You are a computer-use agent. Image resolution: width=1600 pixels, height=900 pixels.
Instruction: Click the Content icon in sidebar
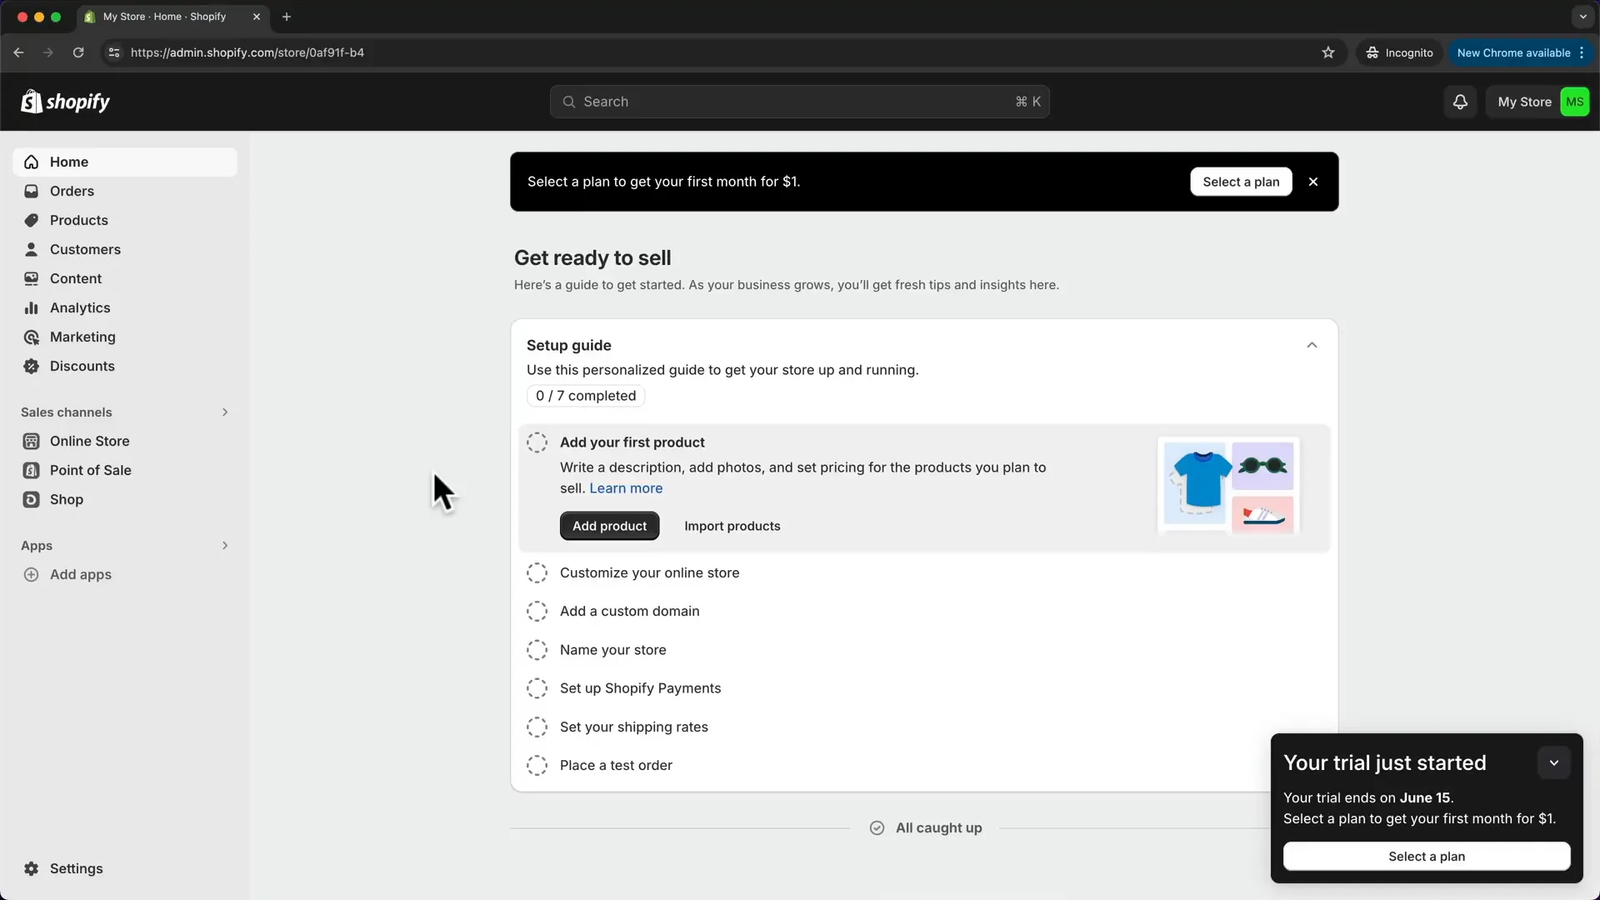pyautogui.click(x=31, y=279)
